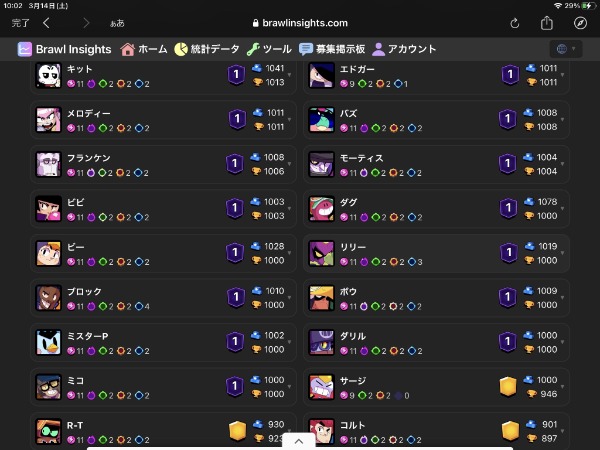Click the gold rank badge for サージ
The height and width of the screenshot is (450, 600).
508,386
